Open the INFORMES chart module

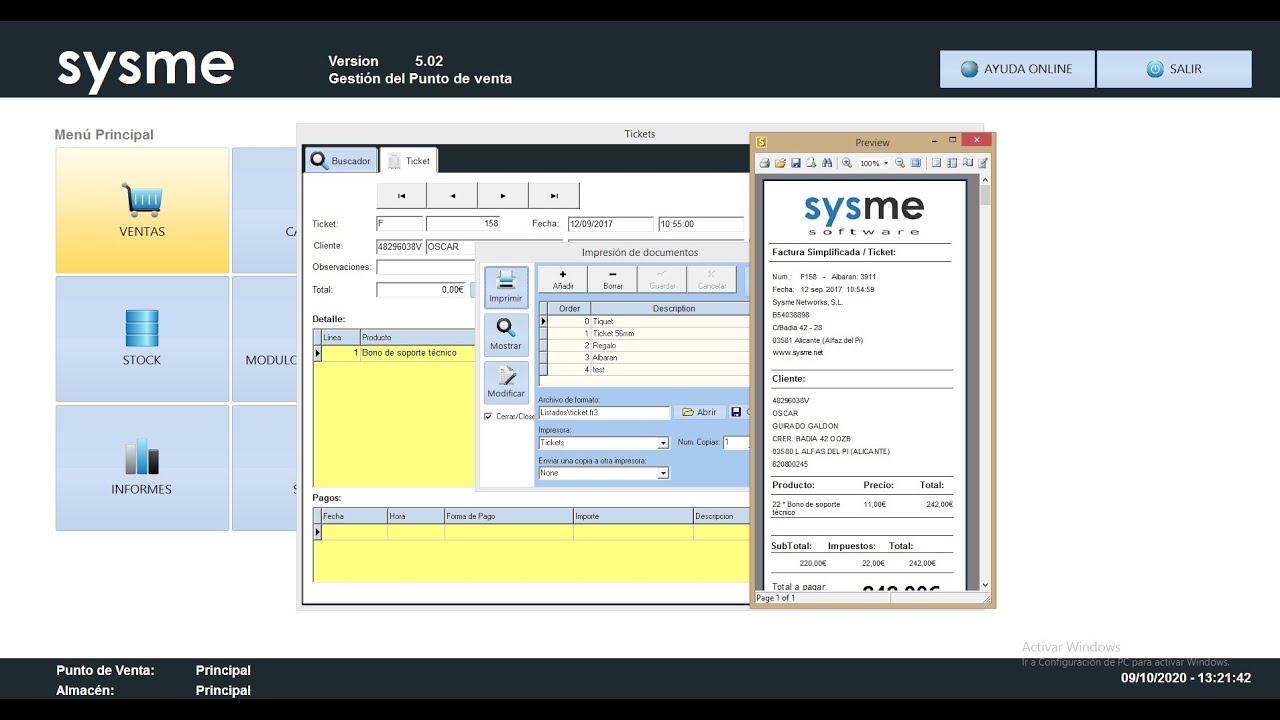[x=142, y=467]
